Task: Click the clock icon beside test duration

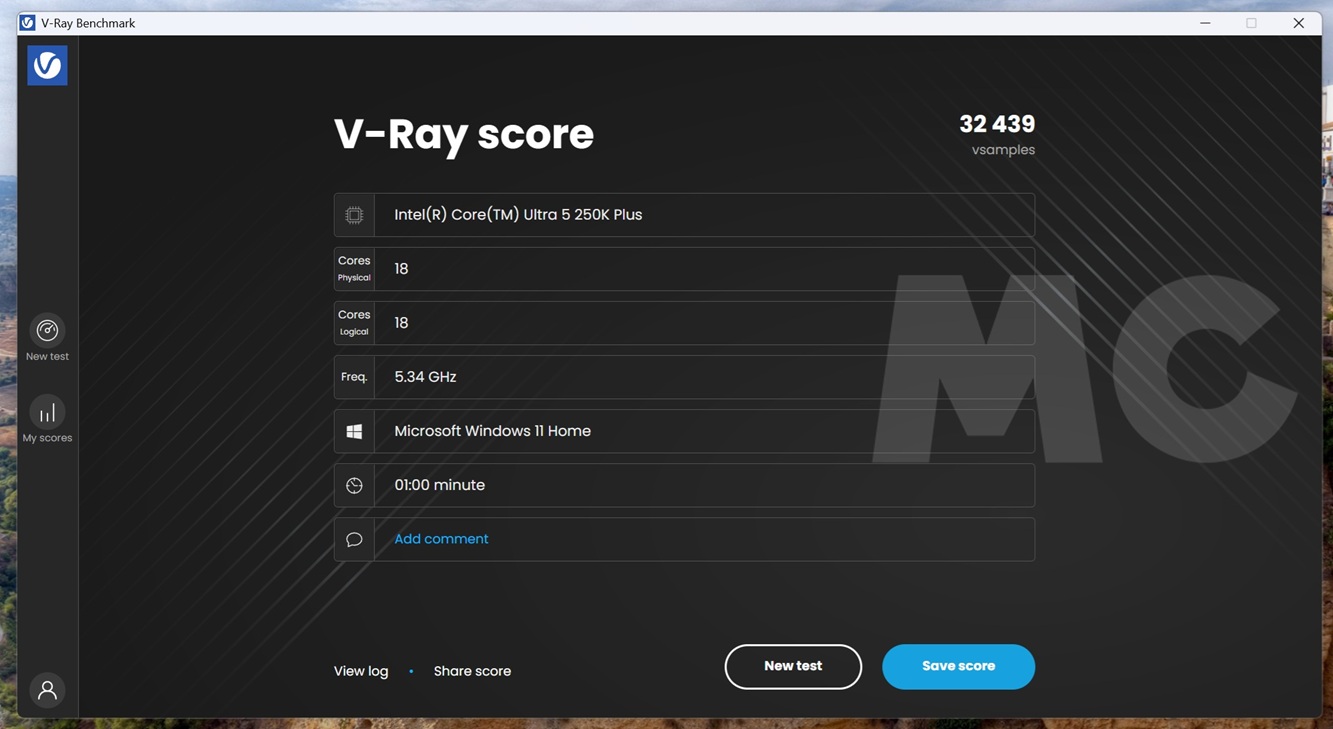Action: tap(354, 484)
